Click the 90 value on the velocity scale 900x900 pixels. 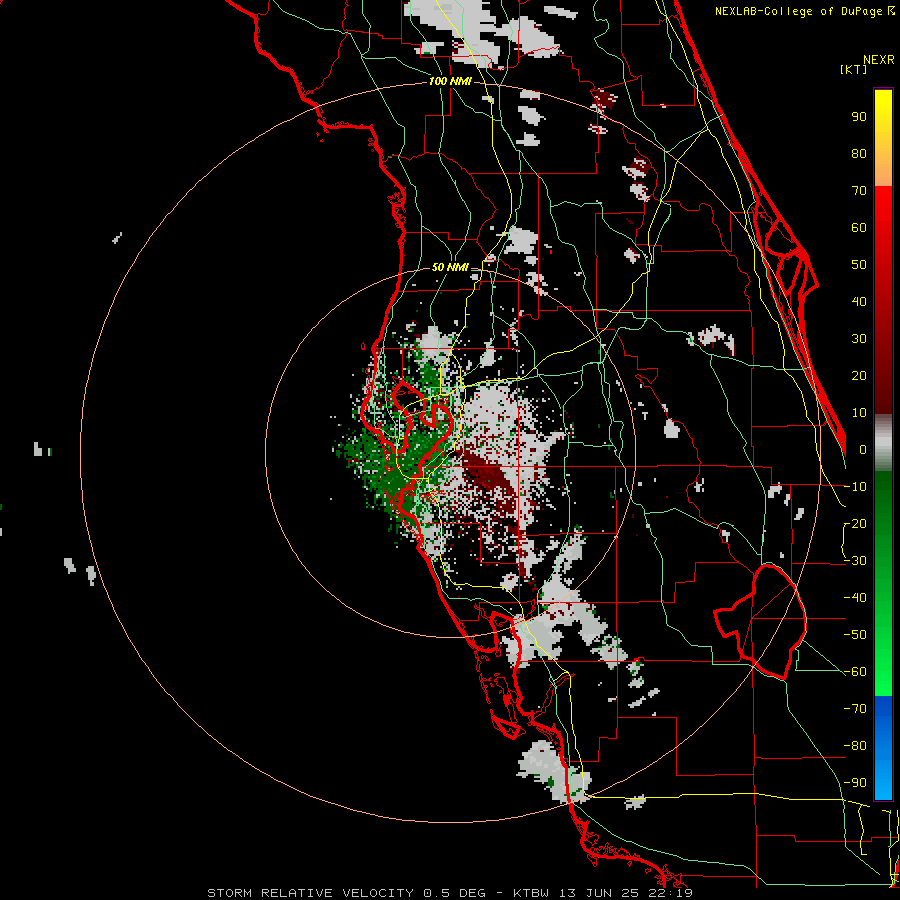(859, 117)
